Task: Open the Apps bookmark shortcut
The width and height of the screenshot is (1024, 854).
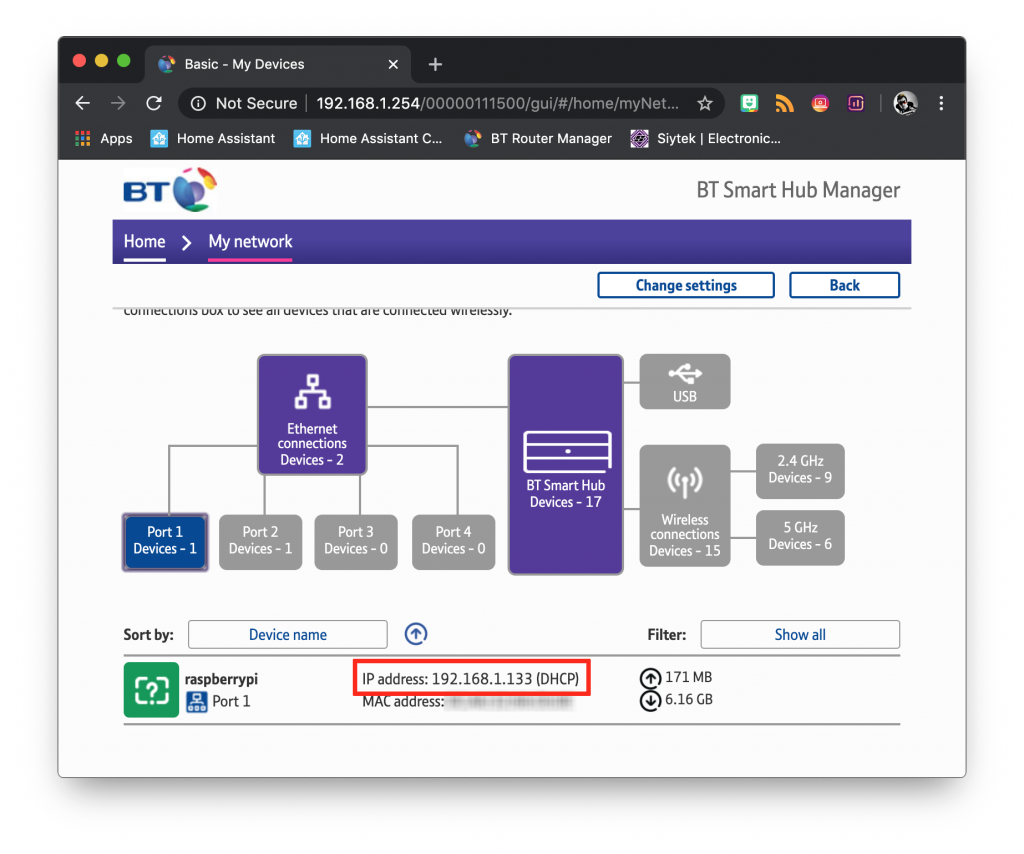Action: click(x=104, y=138)
